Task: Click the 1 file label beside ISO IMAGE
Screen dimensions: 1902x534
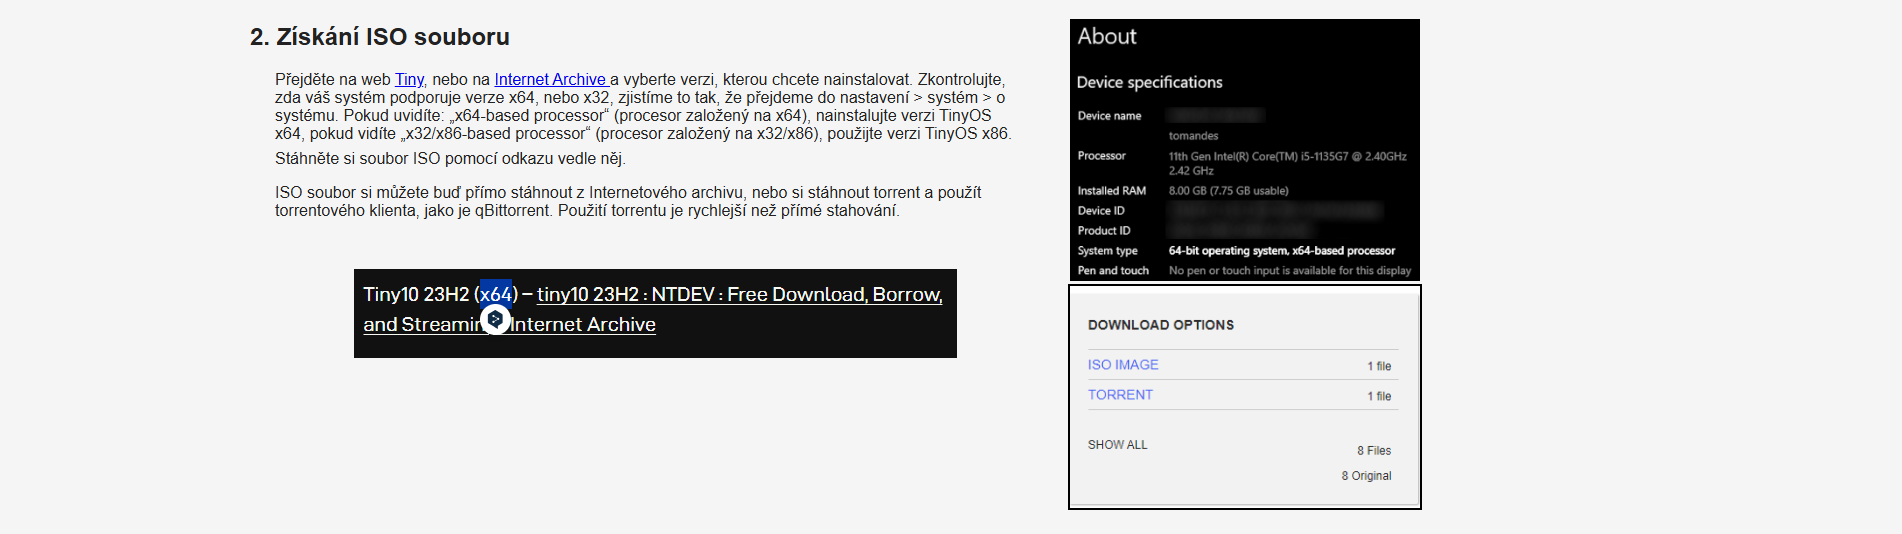Action: pos(1379,366)
